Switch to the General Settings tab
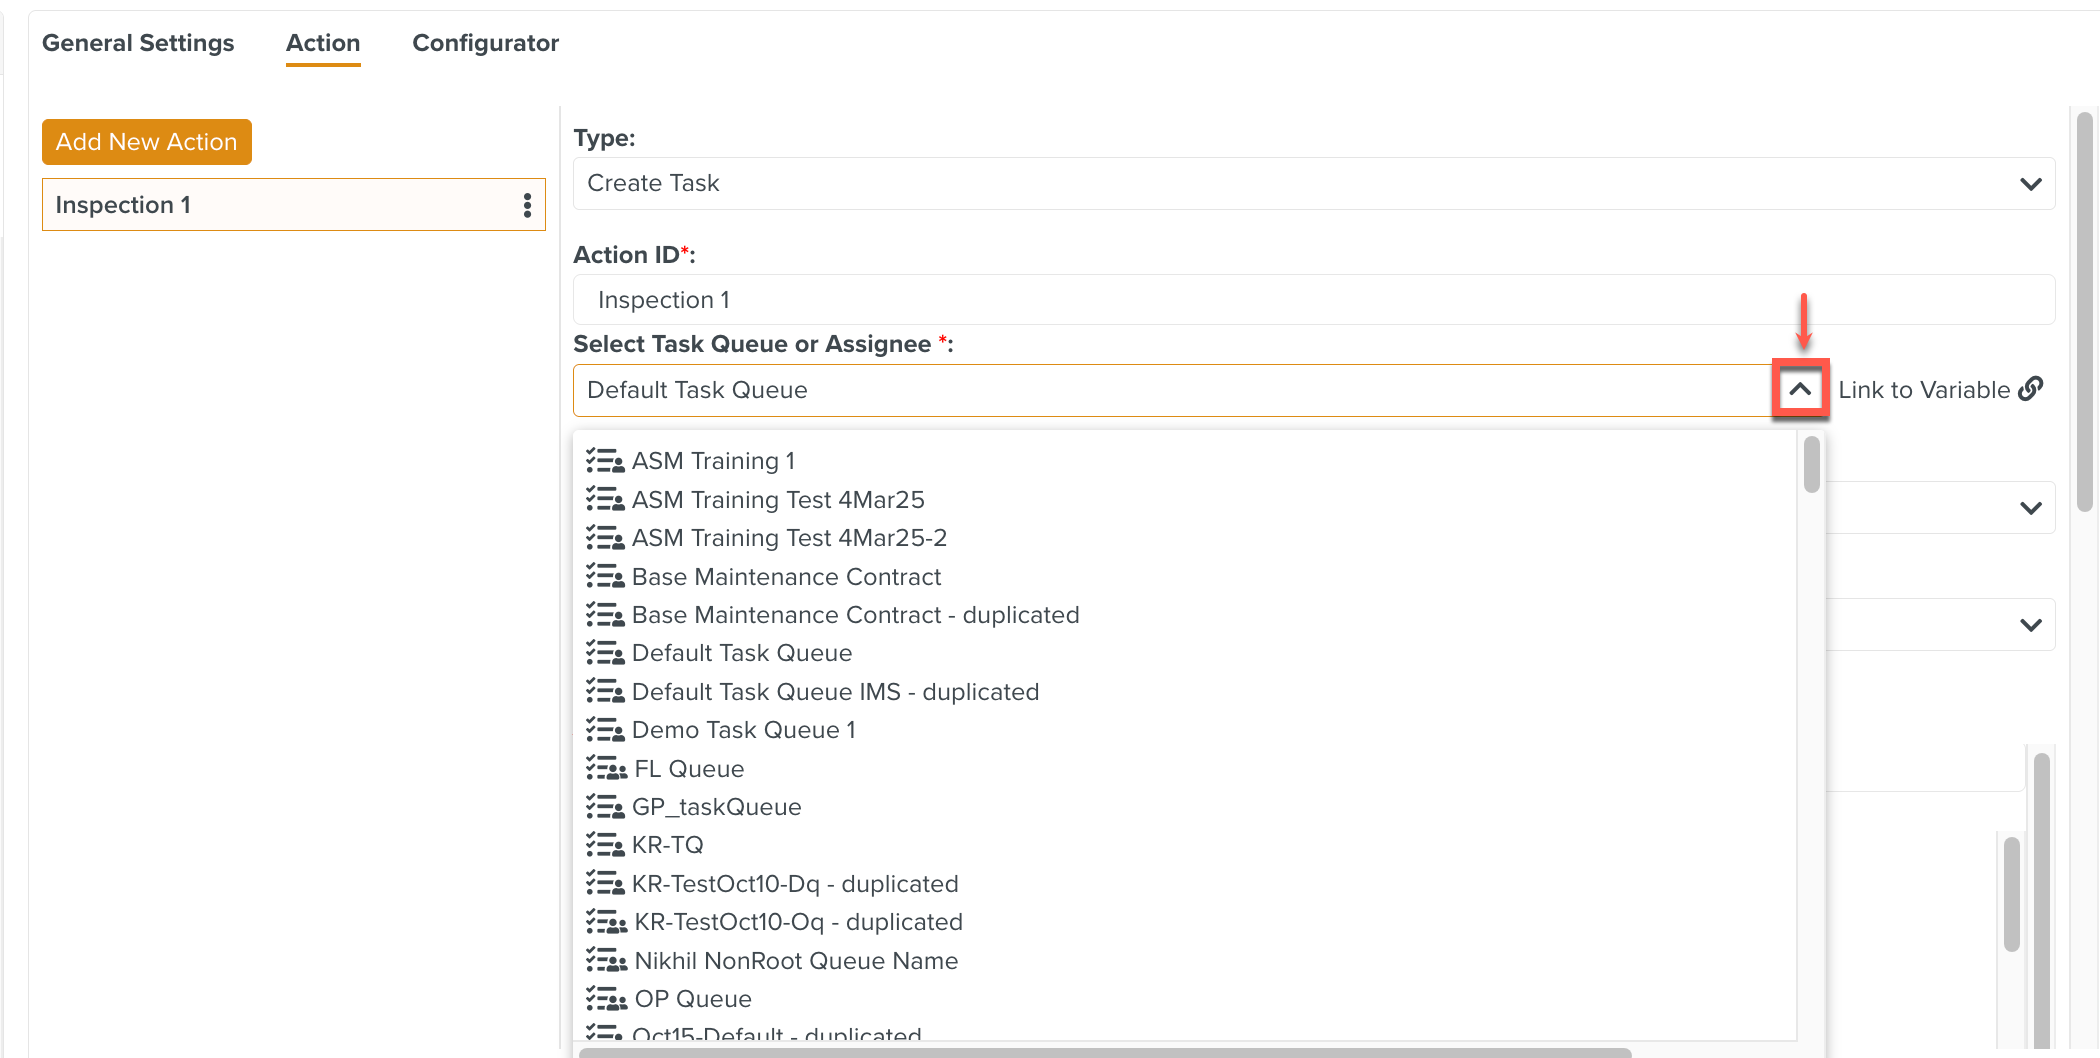Viewport: 2100px width, 1058px height. point(138,43)
